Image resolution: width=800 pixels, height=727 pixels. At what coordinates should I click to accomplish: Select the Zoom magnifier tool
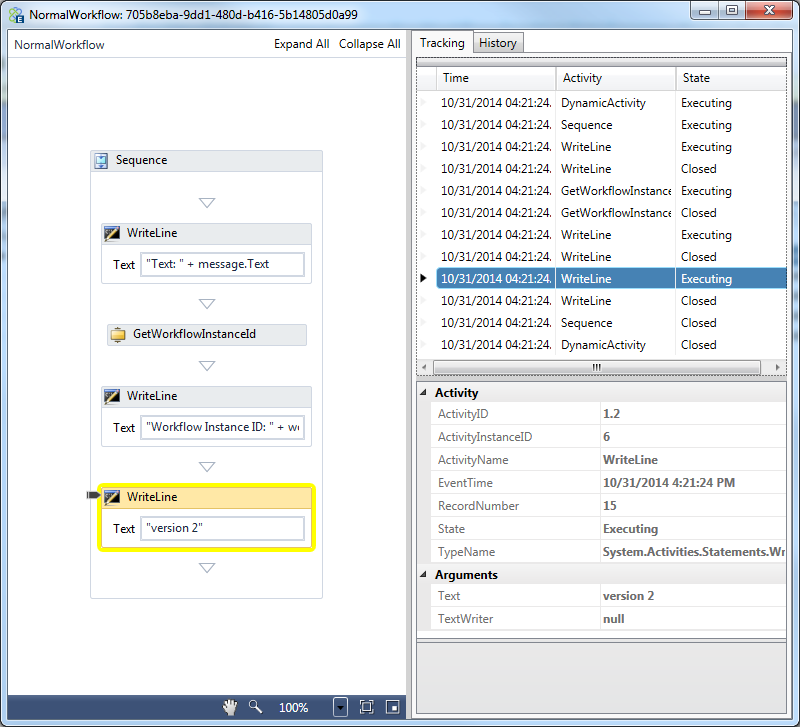click(x=255, y=707)
